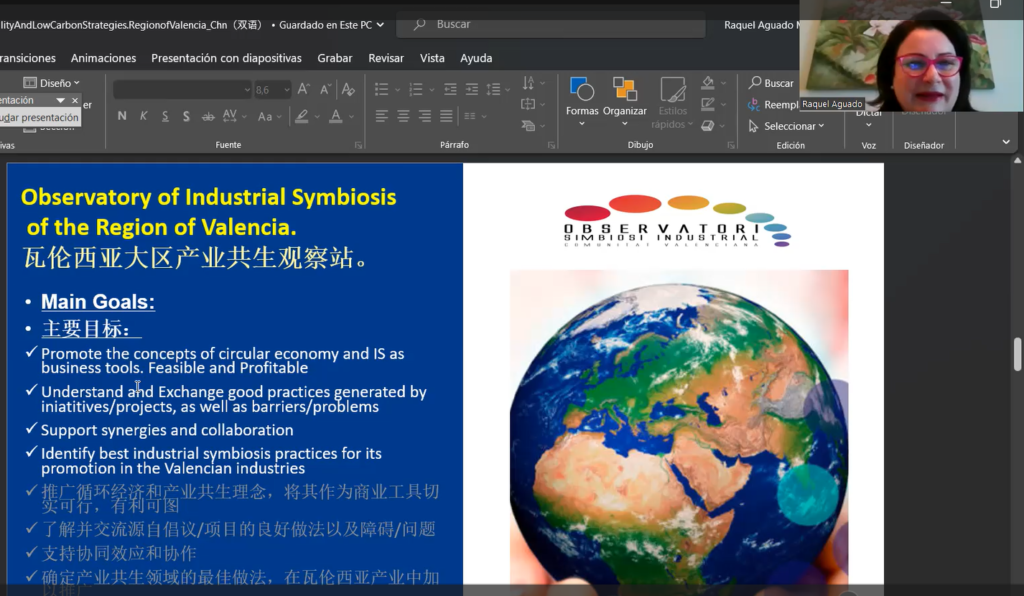
Task: Click the Bold (N) formatting icon
Action: (122, 116)
